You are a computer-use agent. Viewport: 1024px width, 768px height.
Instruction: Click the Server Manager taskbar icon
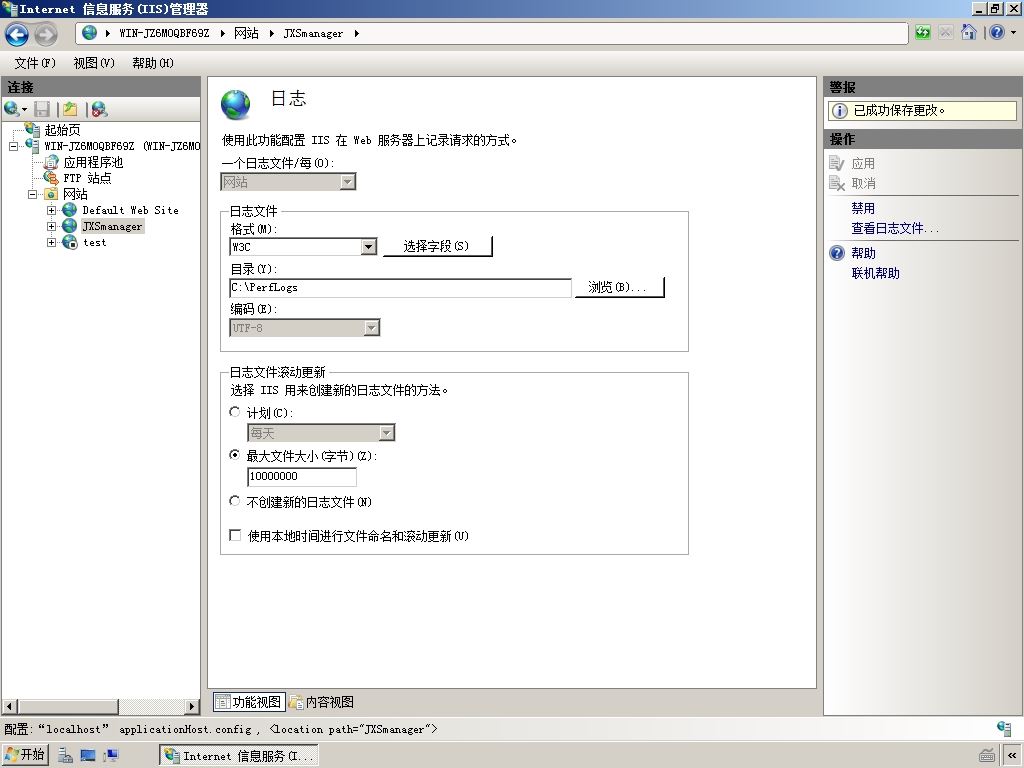65,756
